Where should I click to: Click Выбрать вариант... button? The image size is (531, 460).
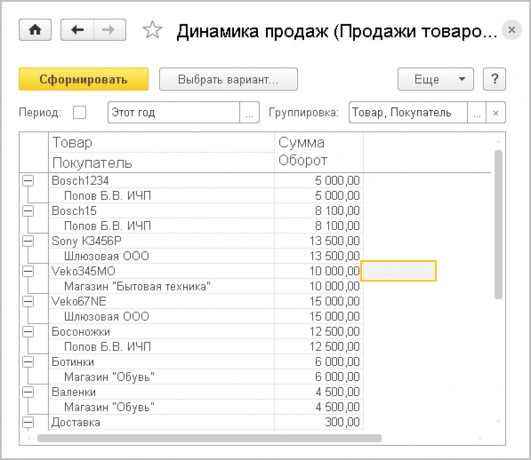click(228, 79)
